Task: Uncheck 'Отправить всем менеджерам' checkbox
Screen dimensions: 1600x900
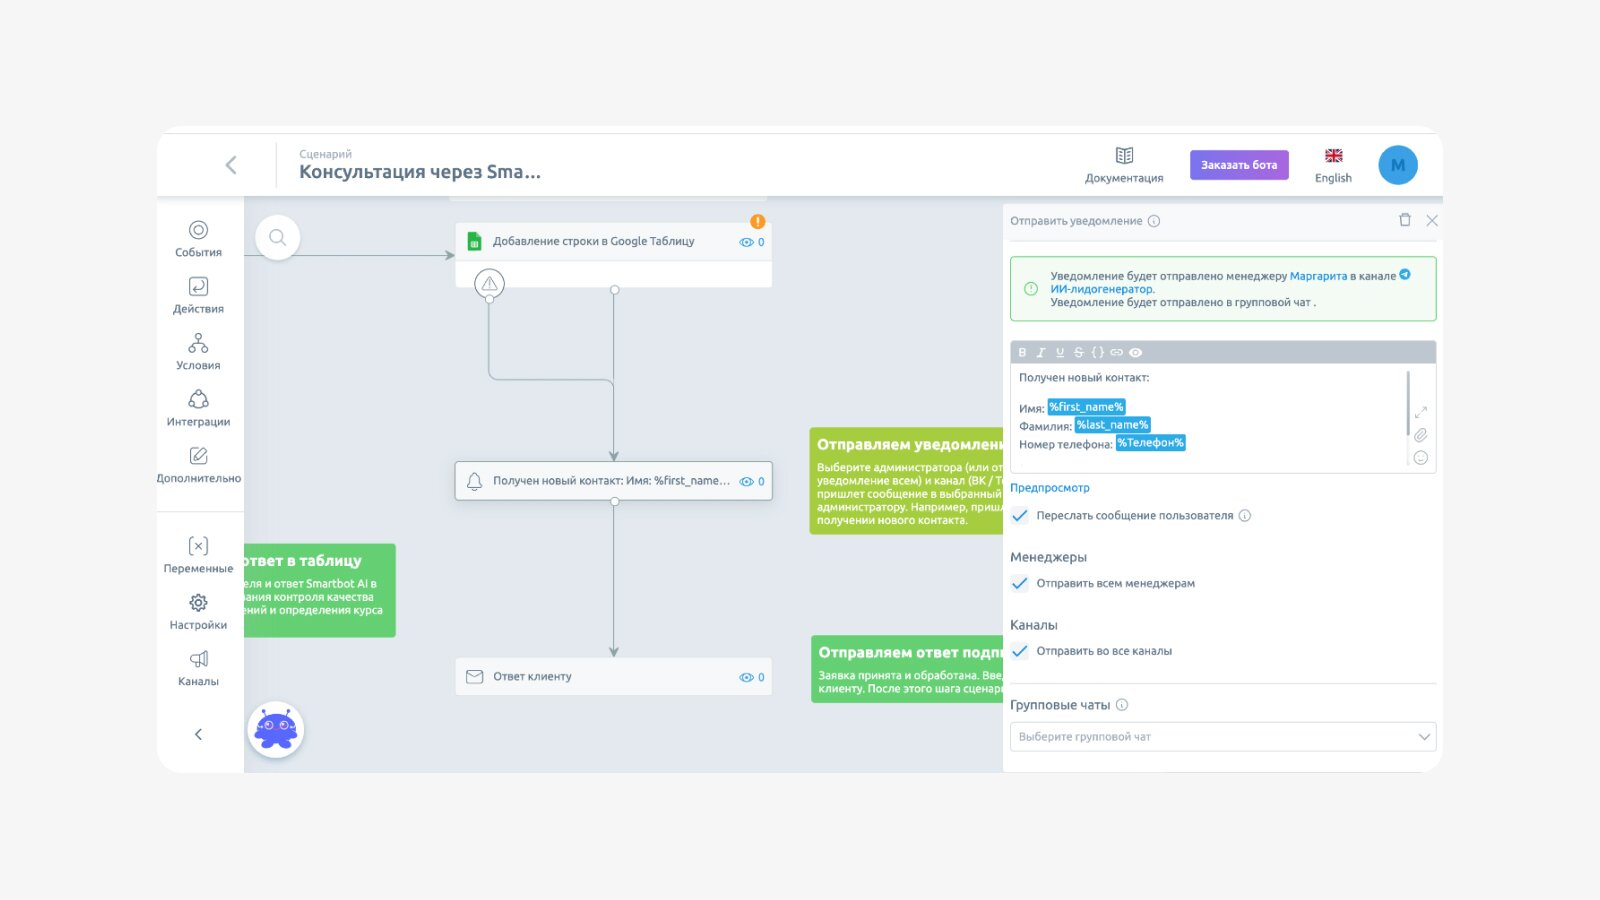Action: 1020,584
